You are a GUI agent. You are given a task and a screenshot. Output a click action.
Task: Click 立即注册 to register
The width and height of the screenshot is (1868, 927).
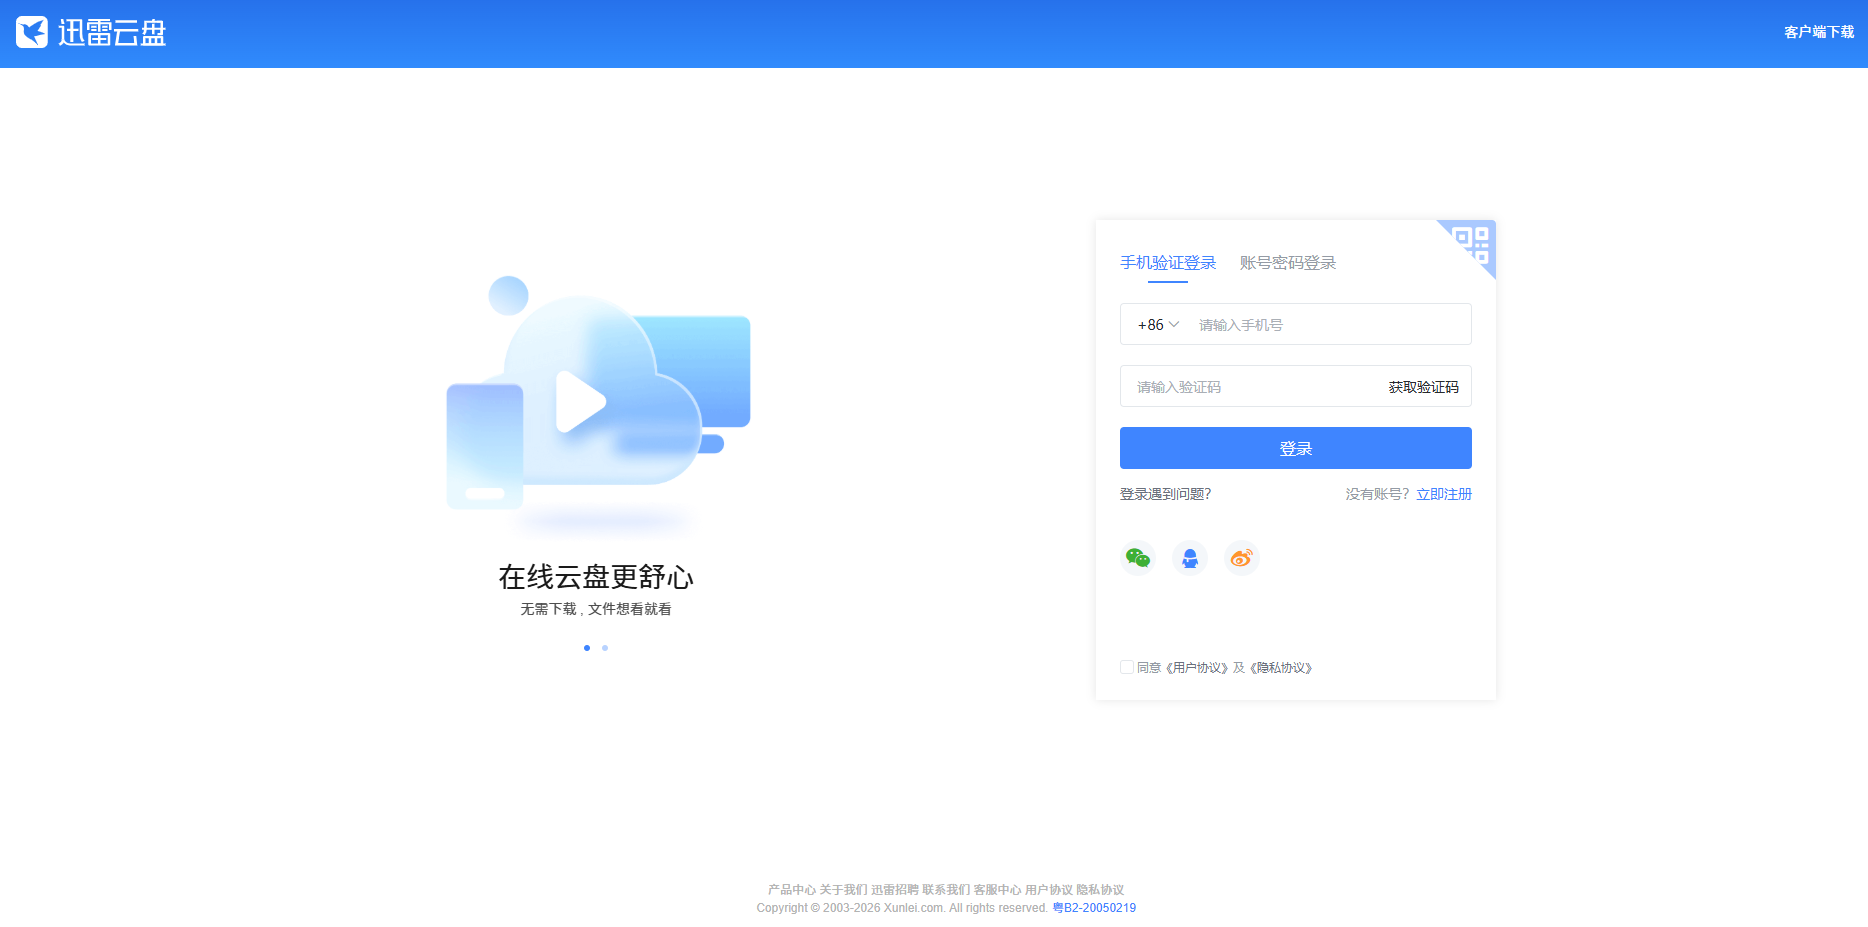point(1444,494)
